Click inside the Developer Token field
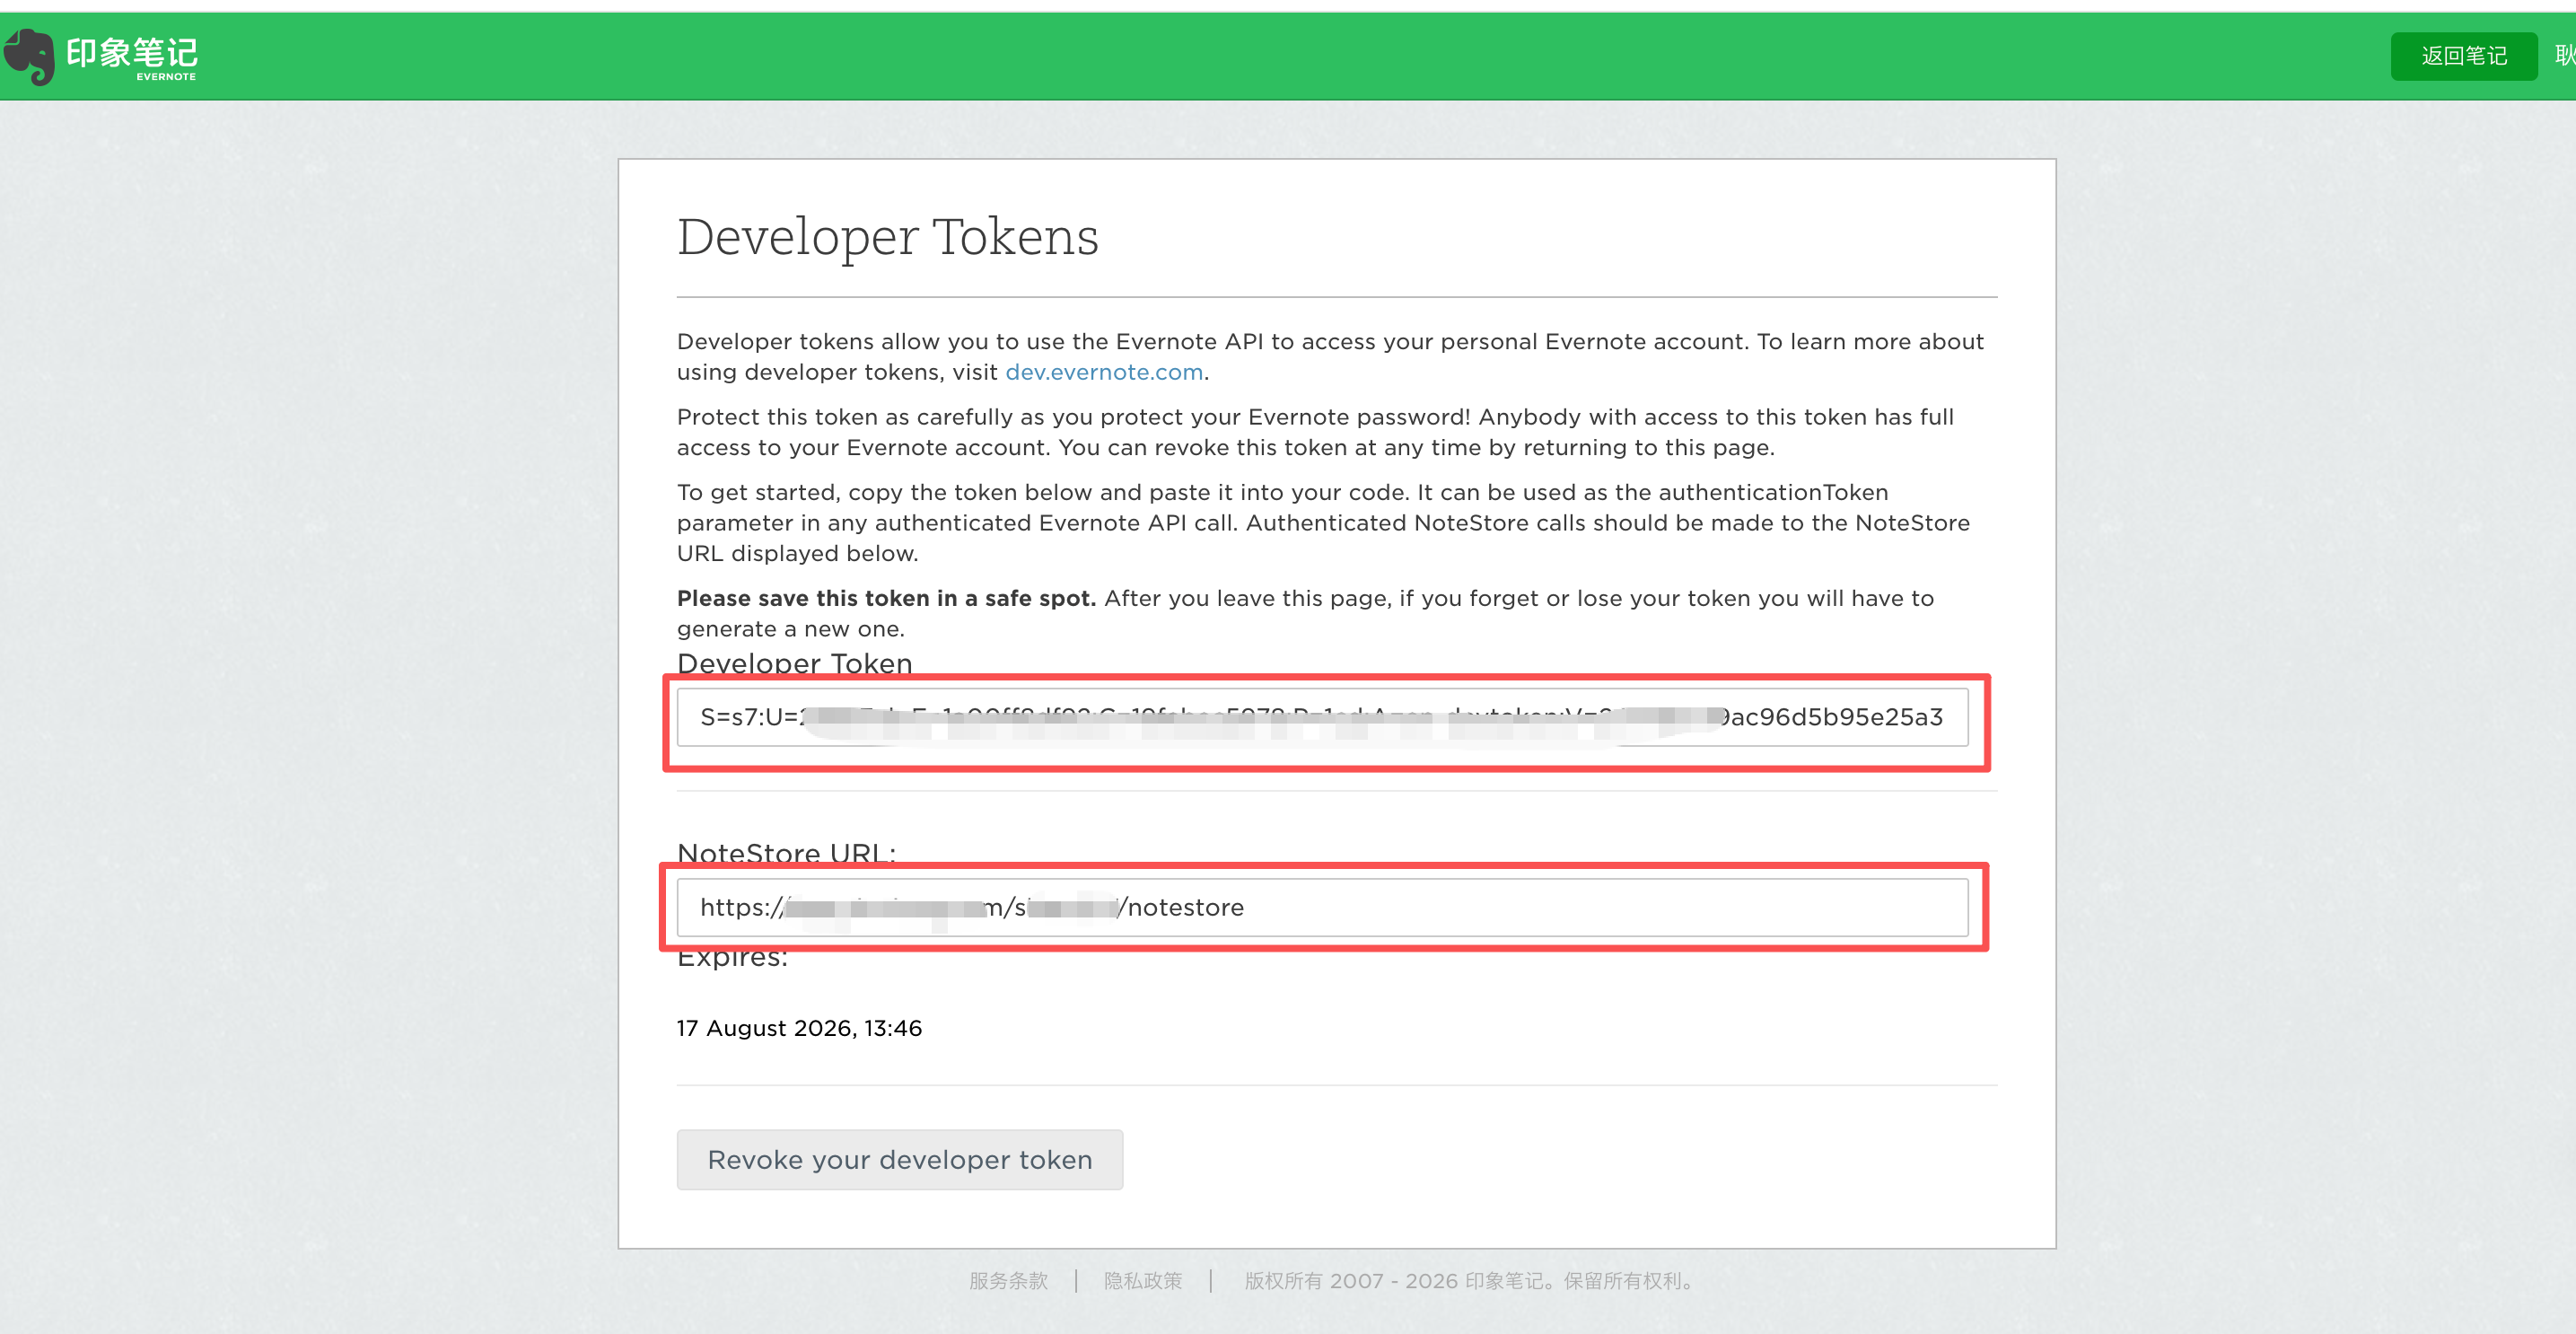 click(x=1322, y=717)
